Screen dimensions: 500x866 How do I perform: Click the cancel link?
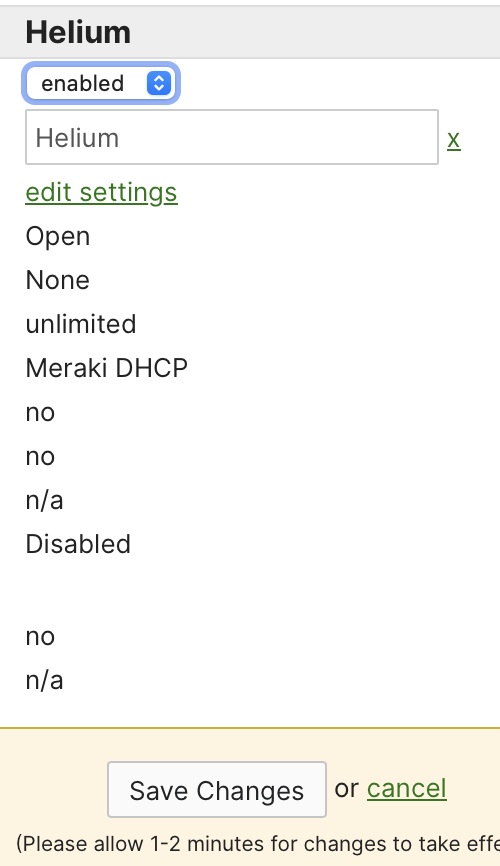407,788
